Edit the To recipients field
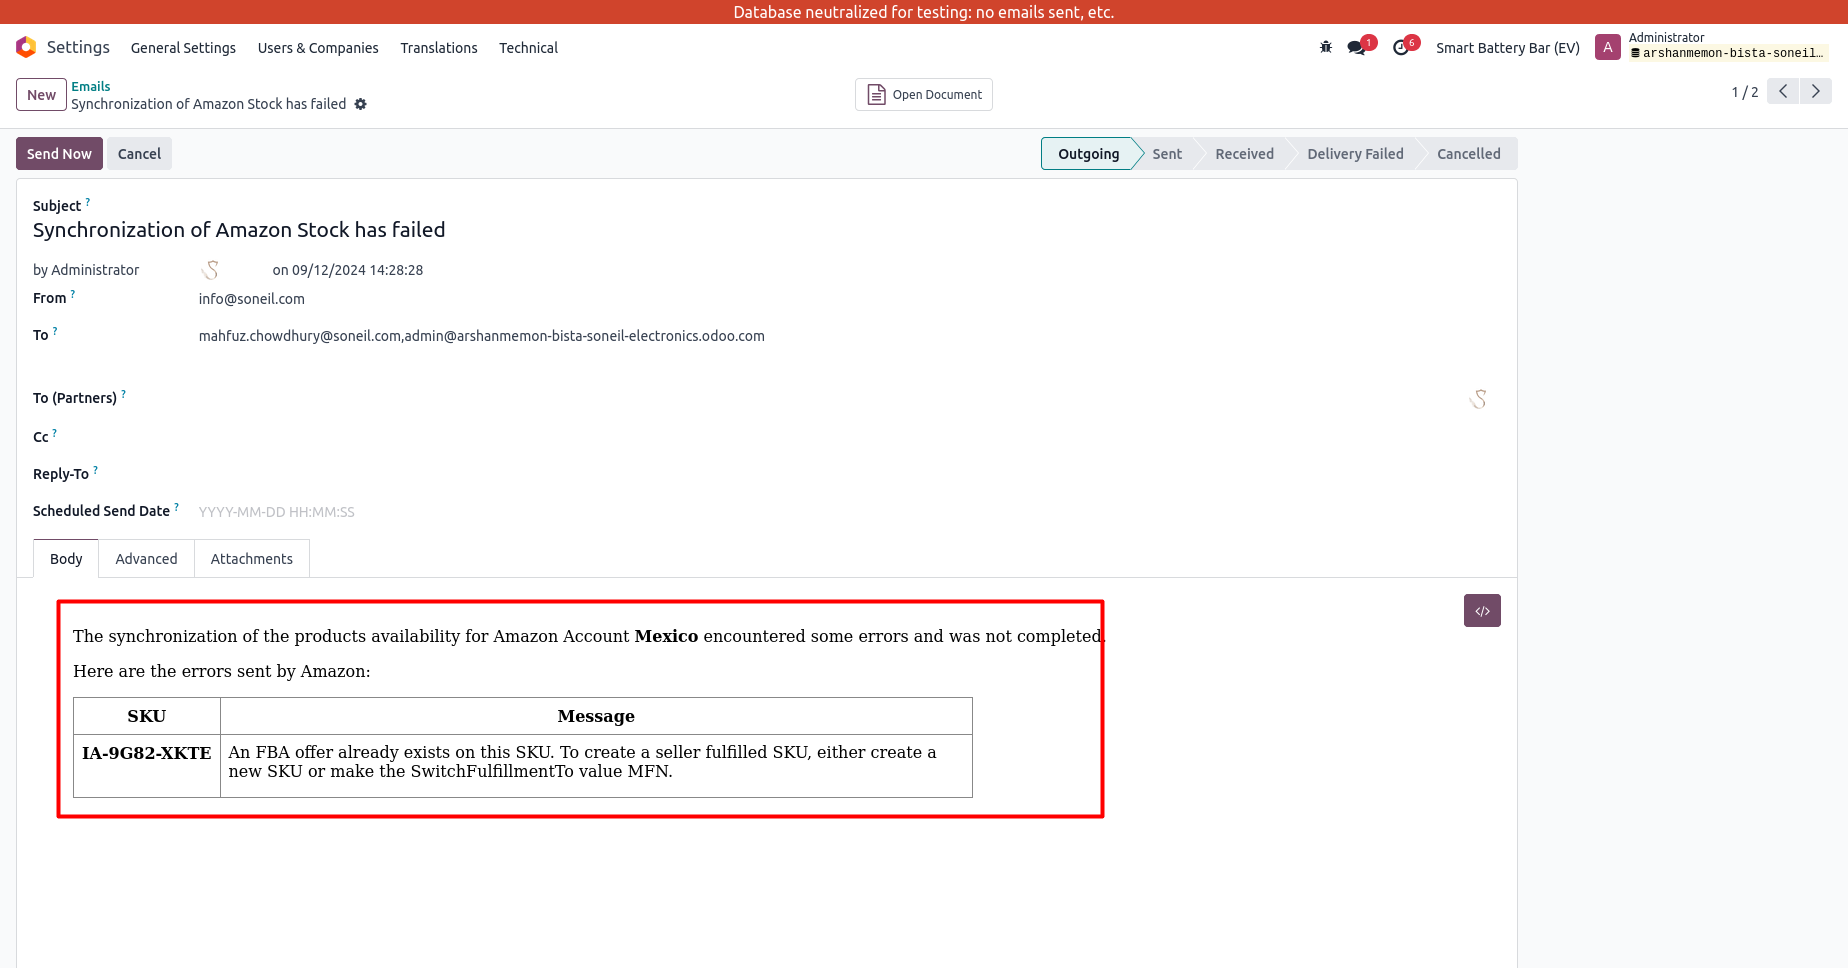Screen dimensions: 1848x968 tap(481, 336)
